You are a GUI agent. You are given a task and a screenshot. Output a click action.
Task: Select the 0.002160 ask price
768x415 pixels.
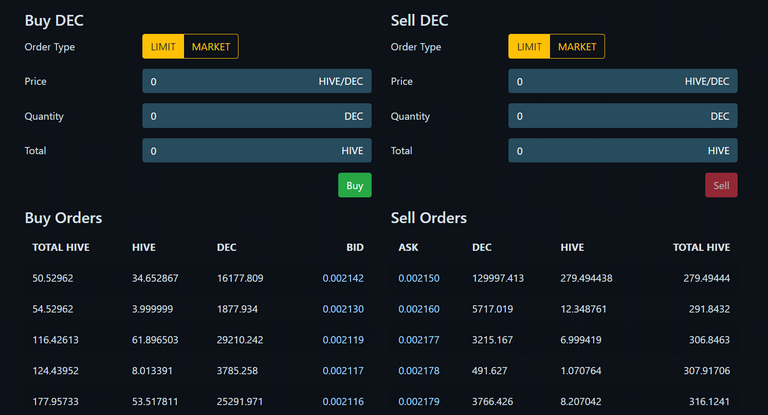419,309
